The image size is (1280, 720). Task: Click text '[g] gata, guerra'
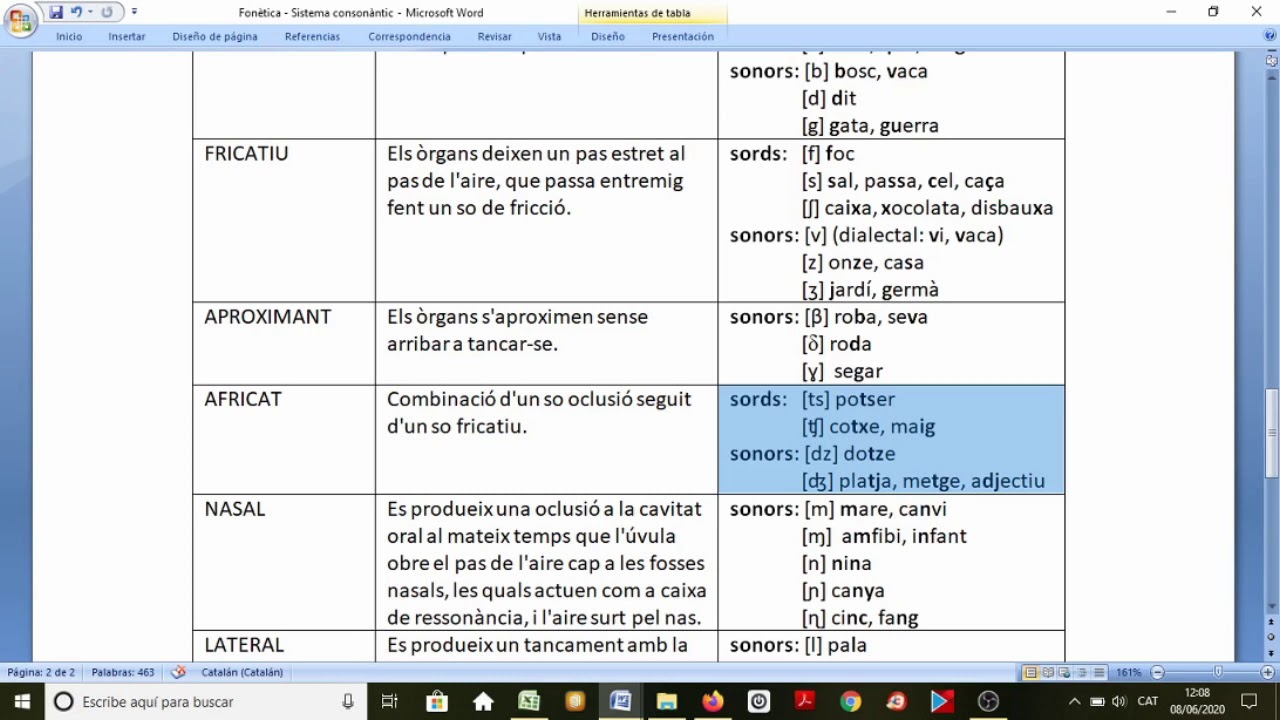pos(870,126)
